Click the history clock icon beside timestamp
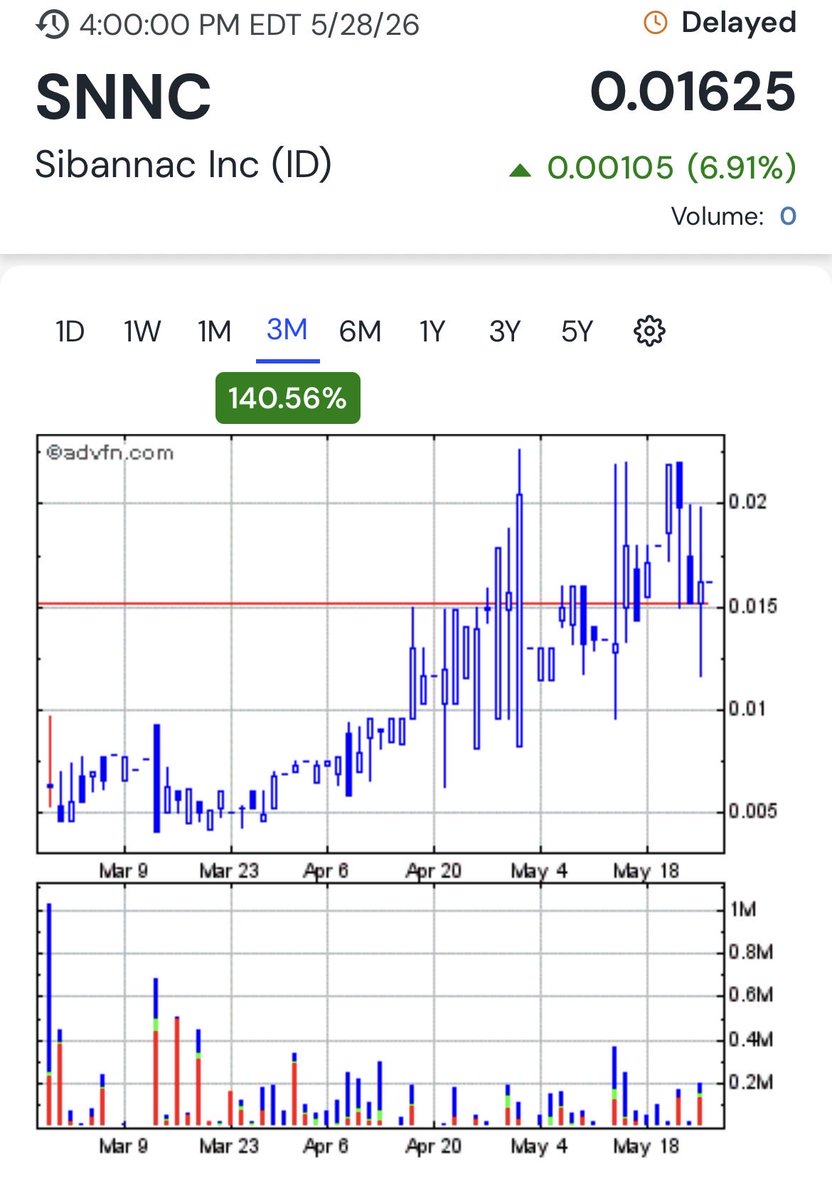 pos(52,23)
